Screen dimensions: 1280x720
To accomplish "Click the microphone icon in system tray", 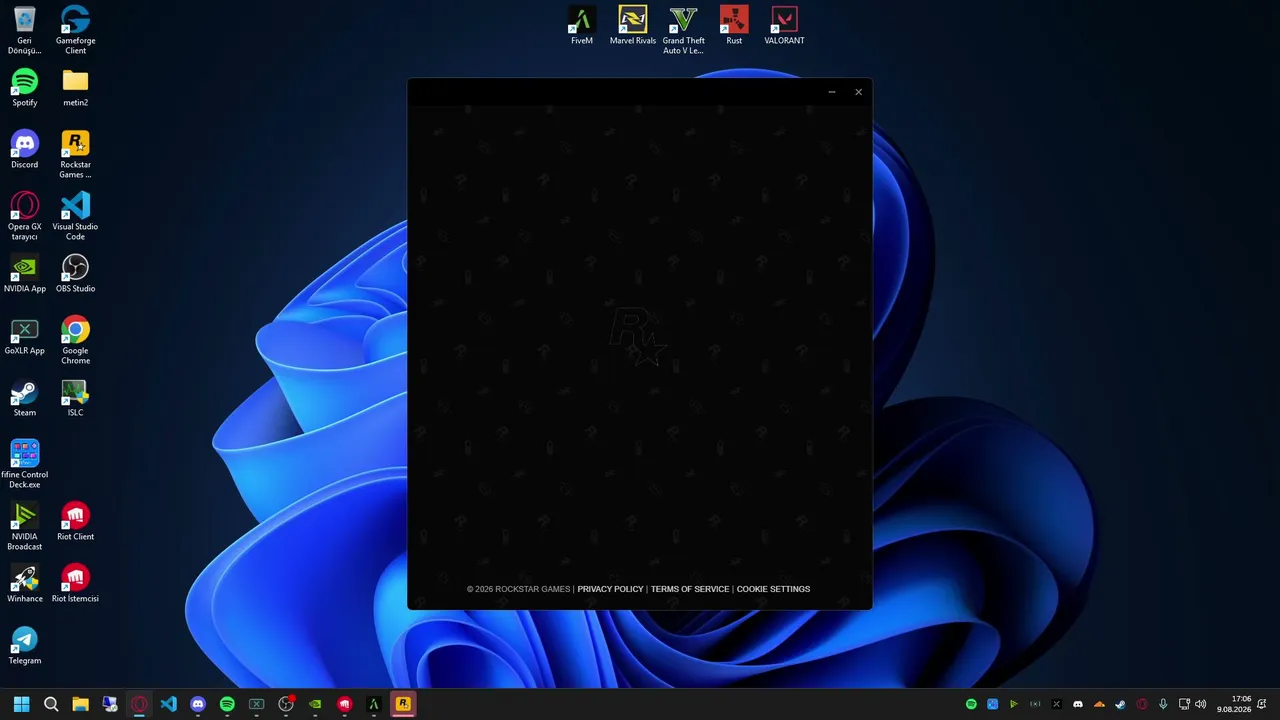I will tap(1163, 704).
